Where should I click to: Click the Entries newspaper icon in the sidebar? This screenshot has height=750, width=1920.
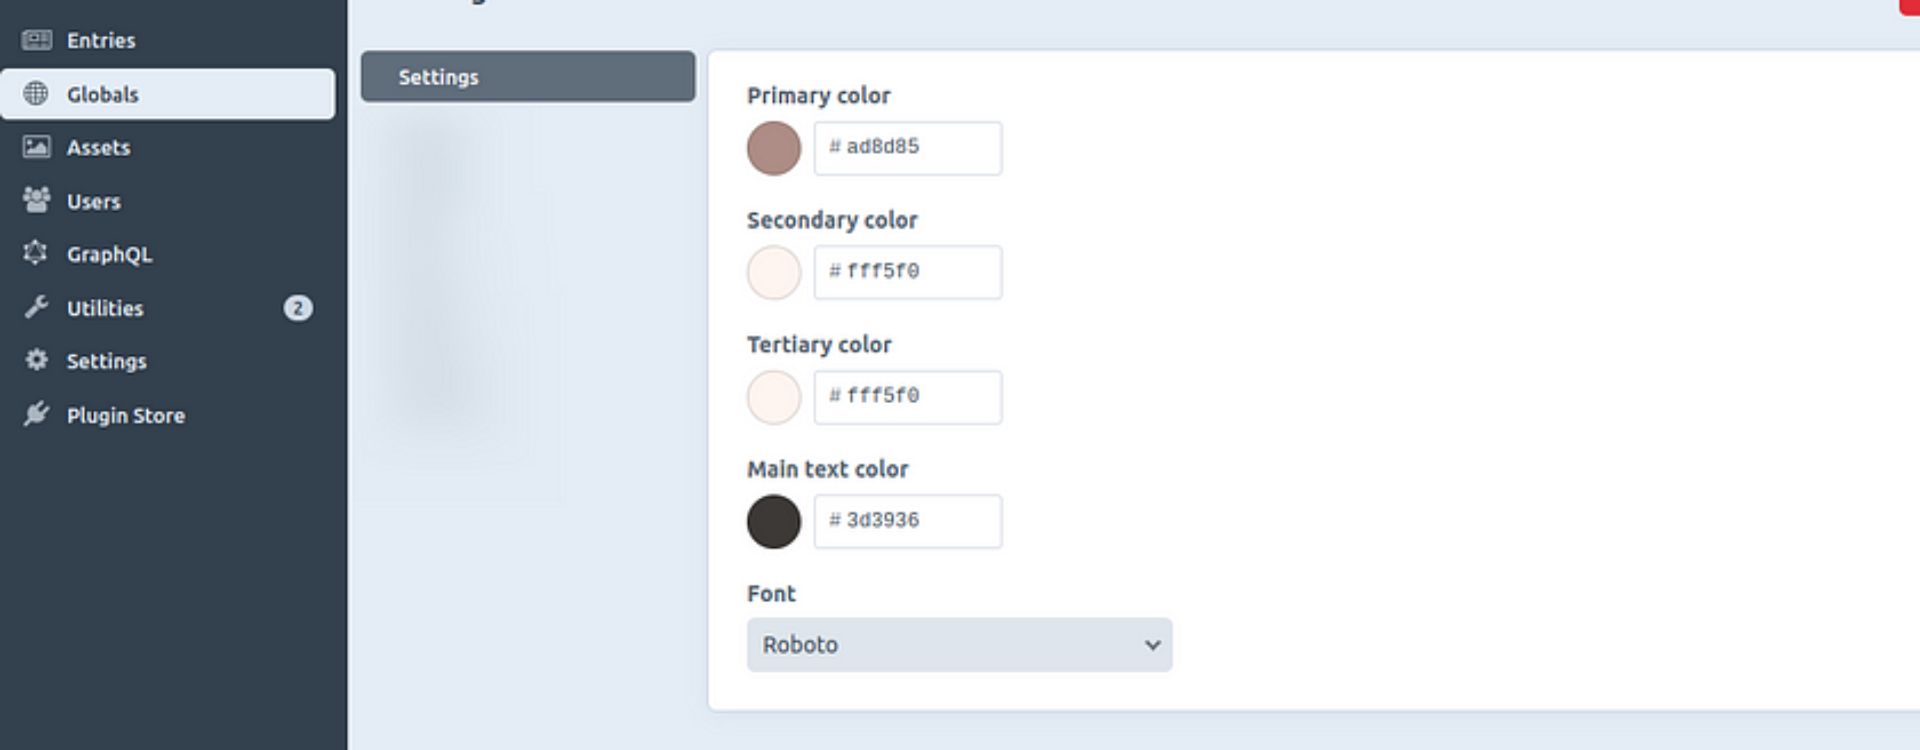(x=37, y=40)
